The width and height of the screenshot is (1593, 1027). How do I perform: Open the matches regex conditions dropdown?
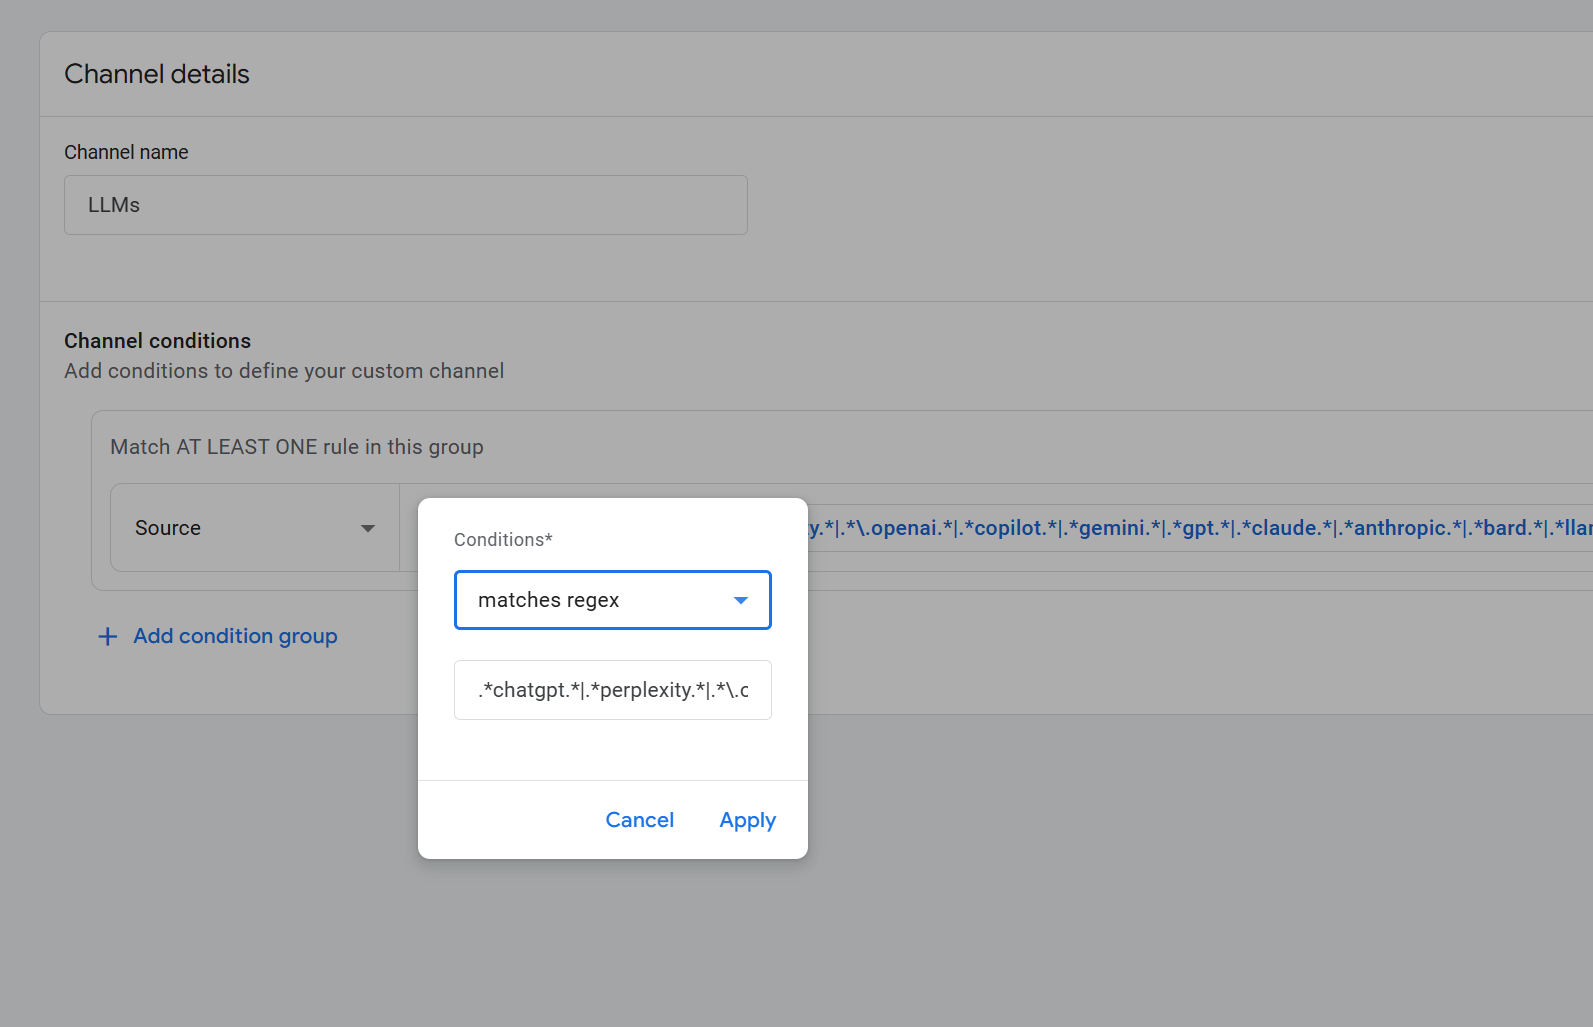tap(612, 600)
